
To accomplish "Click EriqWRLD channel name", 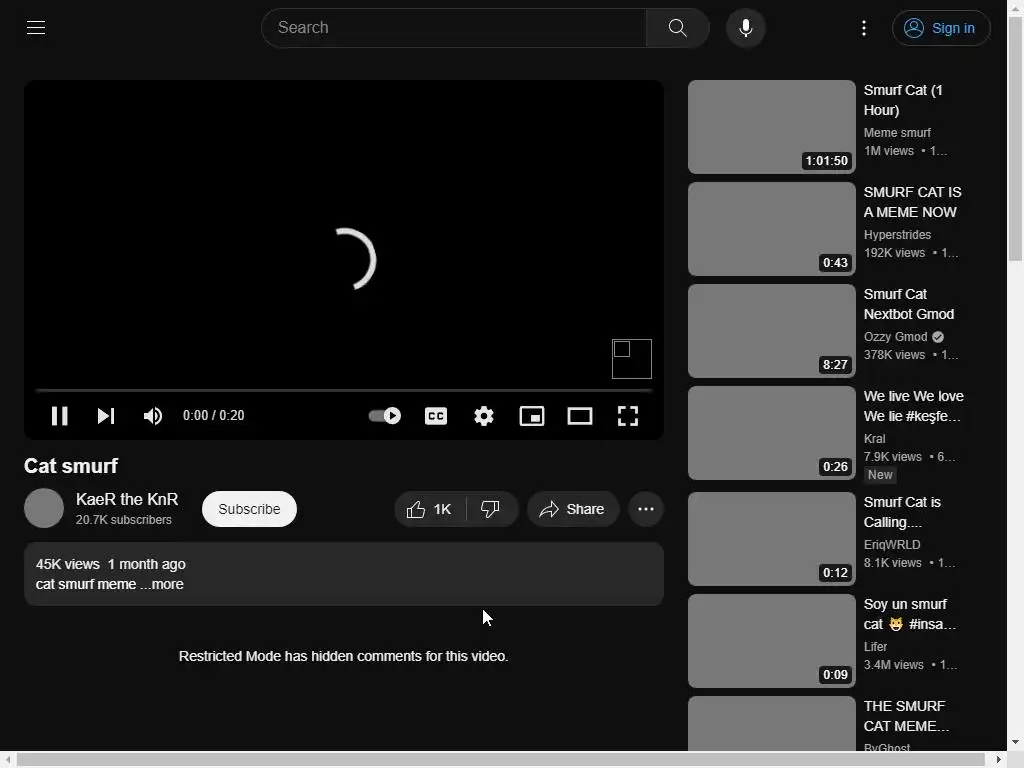I will [x=892, y=545].
